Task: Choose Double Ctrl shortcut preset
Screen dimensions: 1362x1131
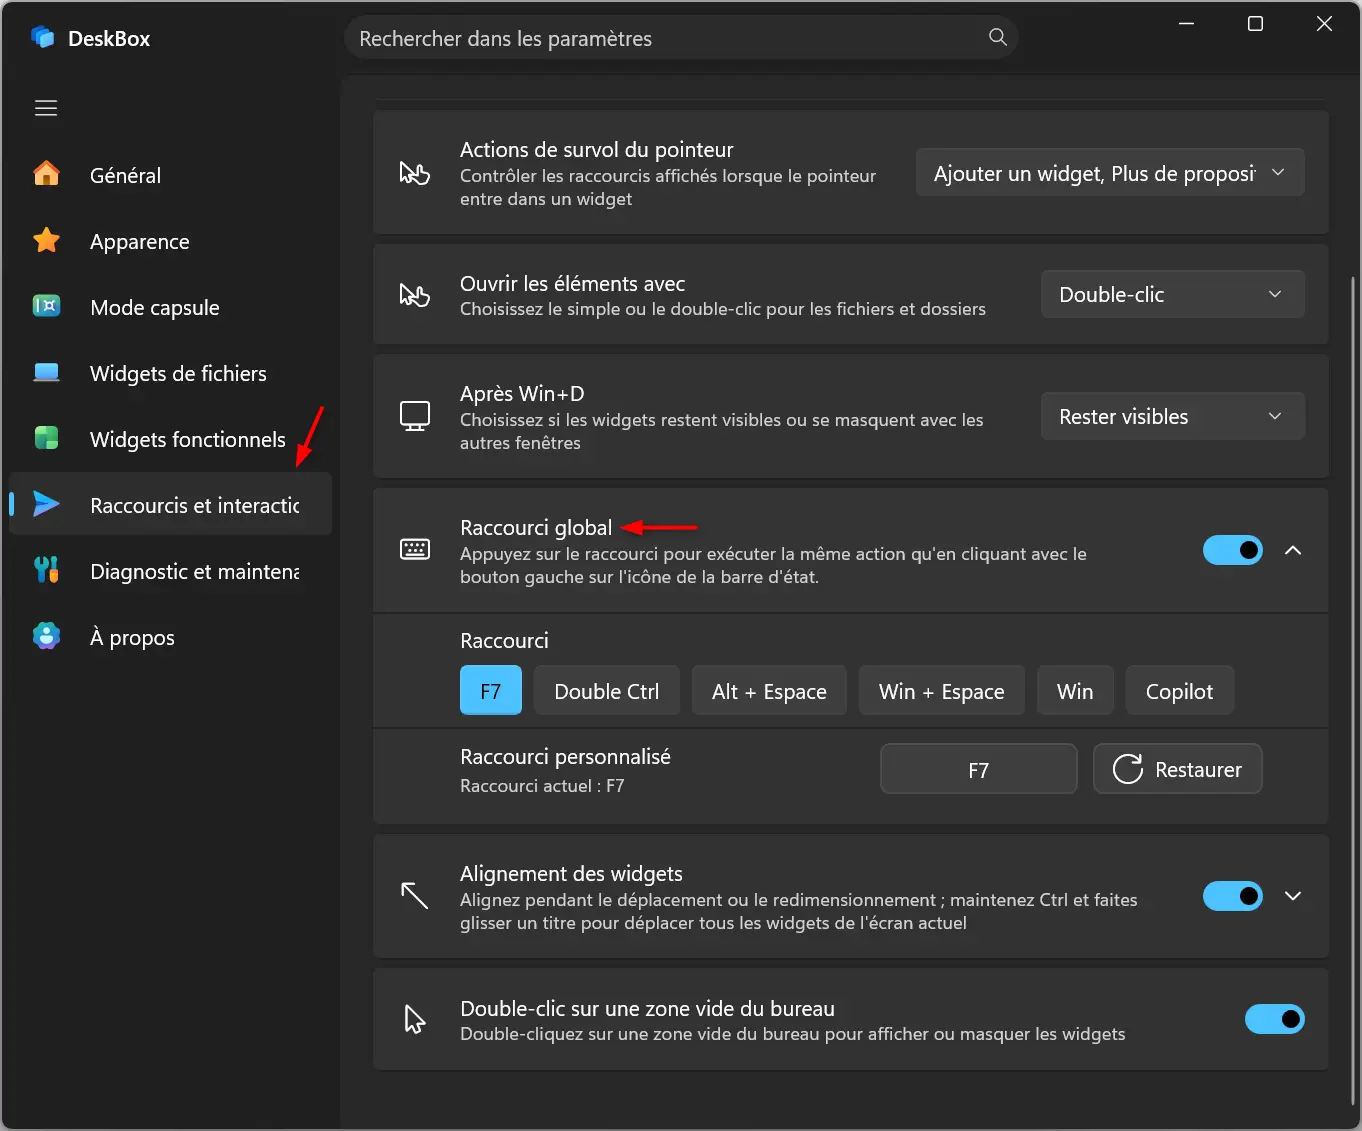Action: (x=606, y=690)
